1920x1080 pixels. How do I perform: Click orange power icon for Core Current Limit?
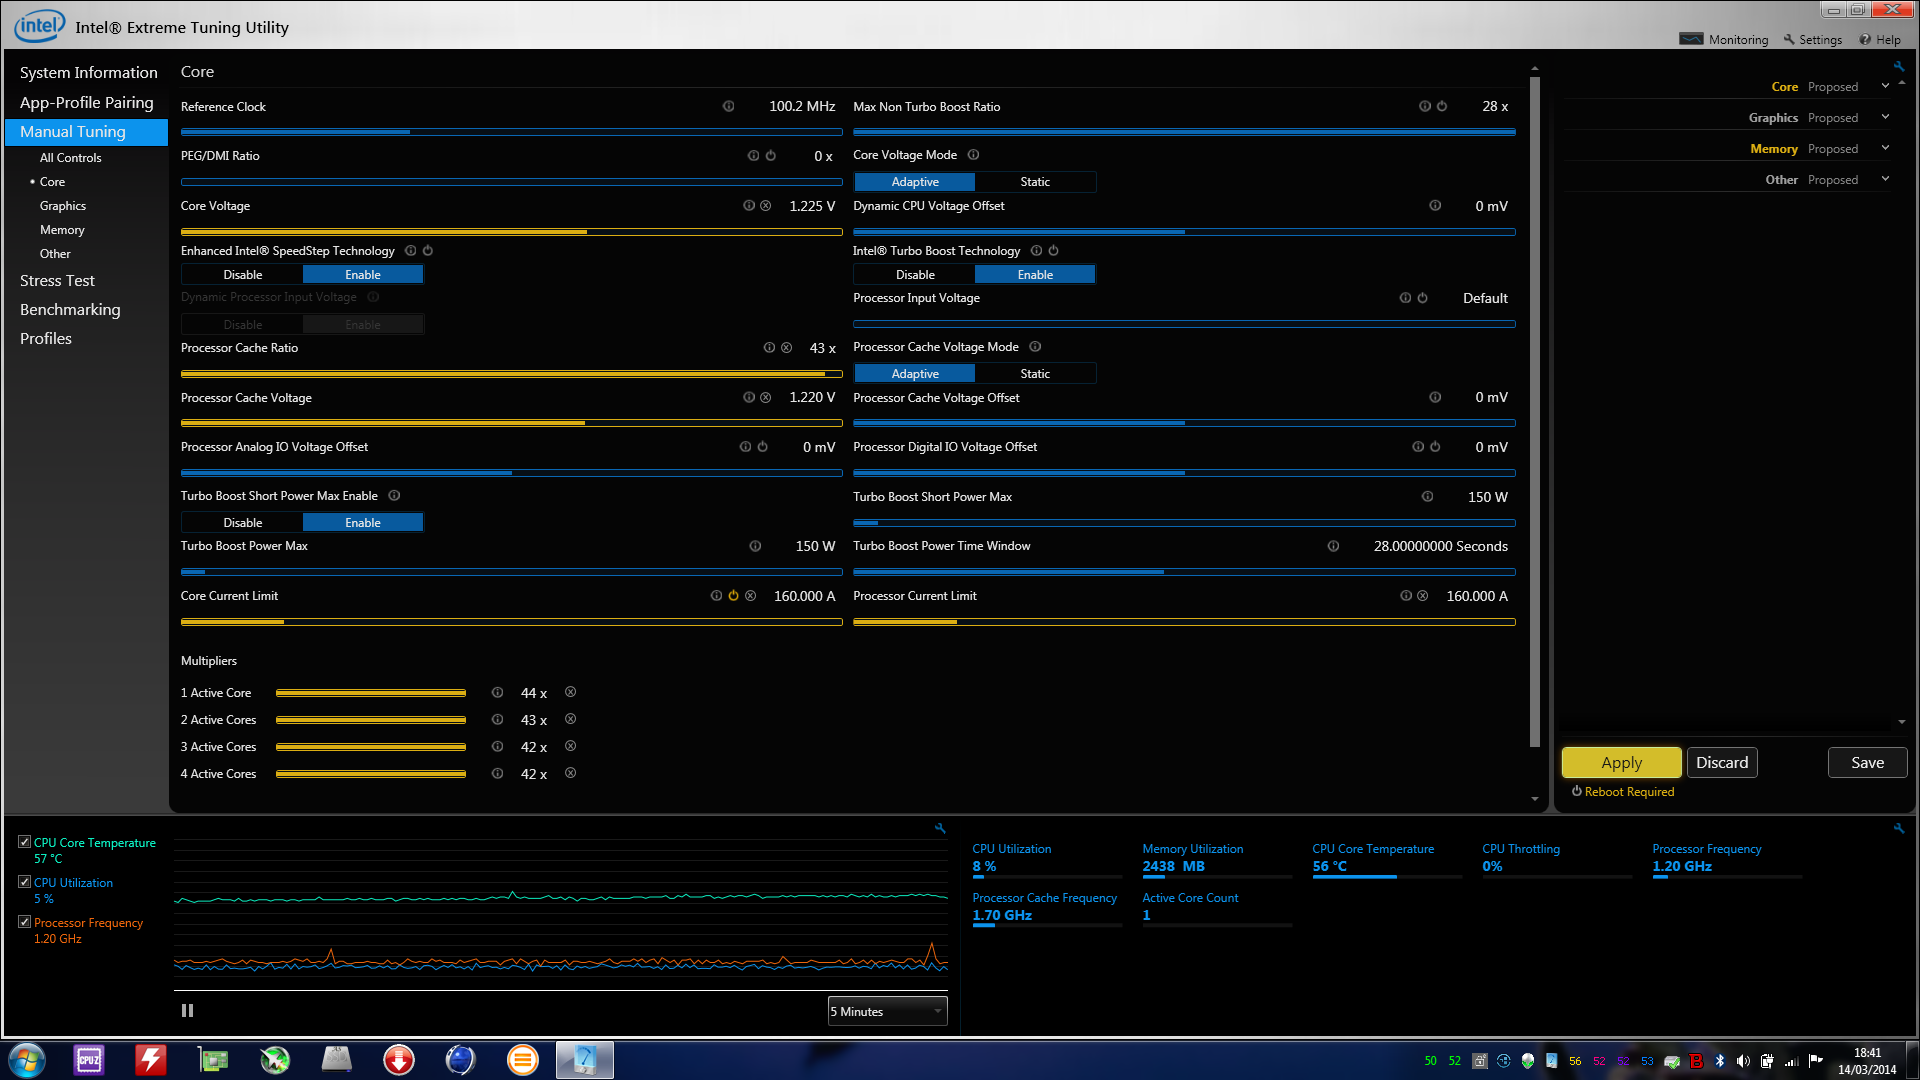pos(733,596)
